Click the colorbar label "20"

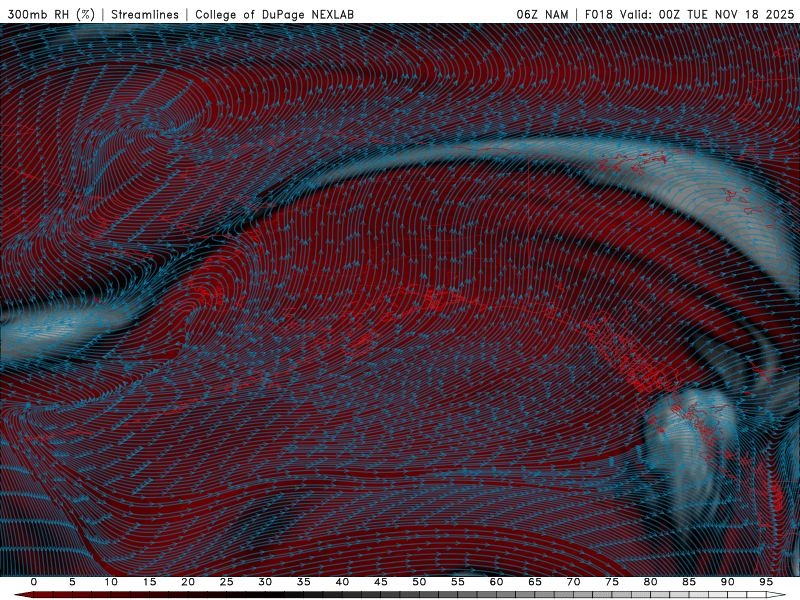[x=188, y=582]
